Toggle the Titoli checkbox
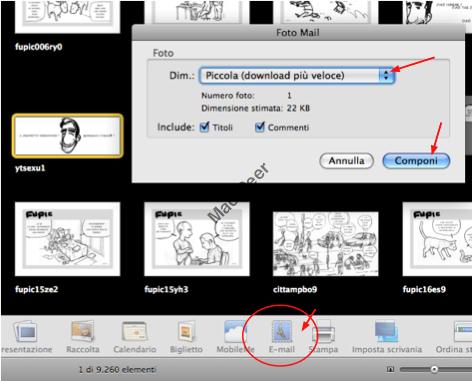The height and width of the screenshot is (381, 472). point(204,127)
